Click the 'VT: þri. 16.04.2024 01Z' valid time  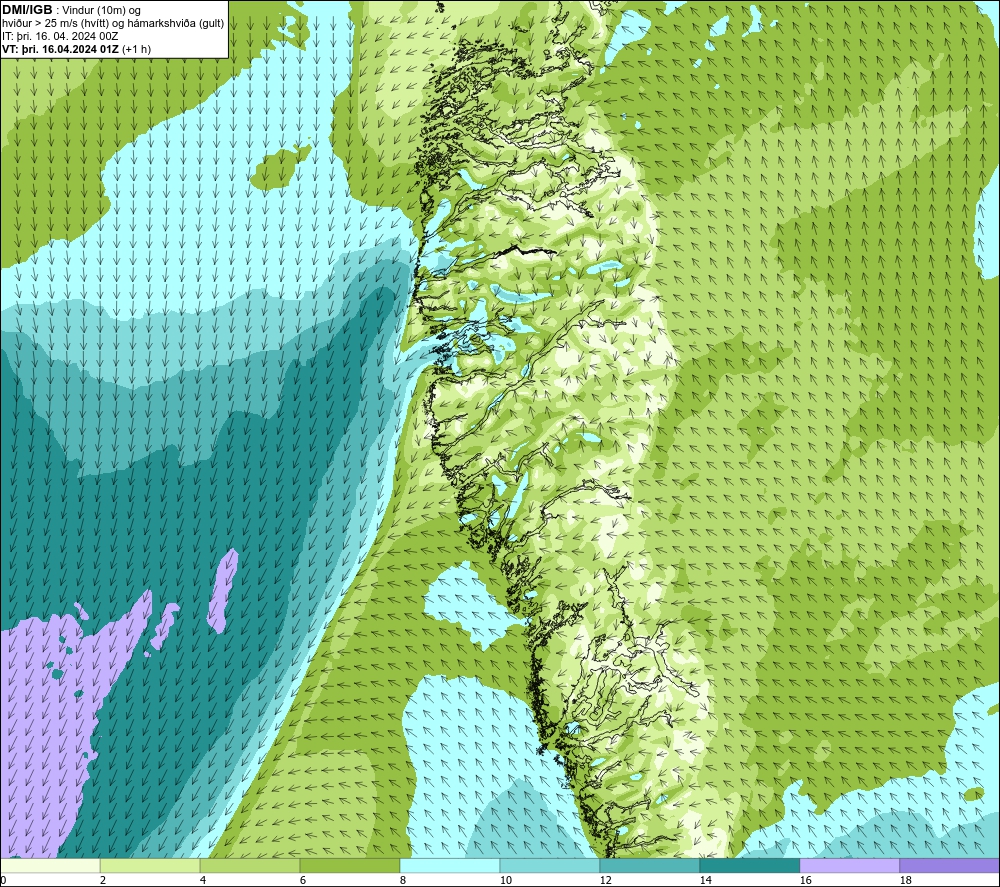pyautogui.click(x=60, y=49)
